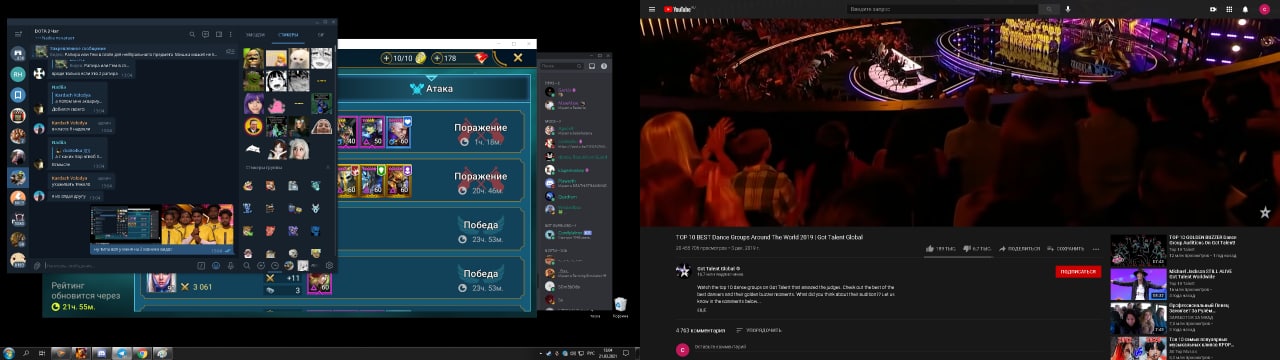The image size is (1280, 360).
Task: Open Windows taskbar search
Action: pyautogui.click(x=26, y=353)
